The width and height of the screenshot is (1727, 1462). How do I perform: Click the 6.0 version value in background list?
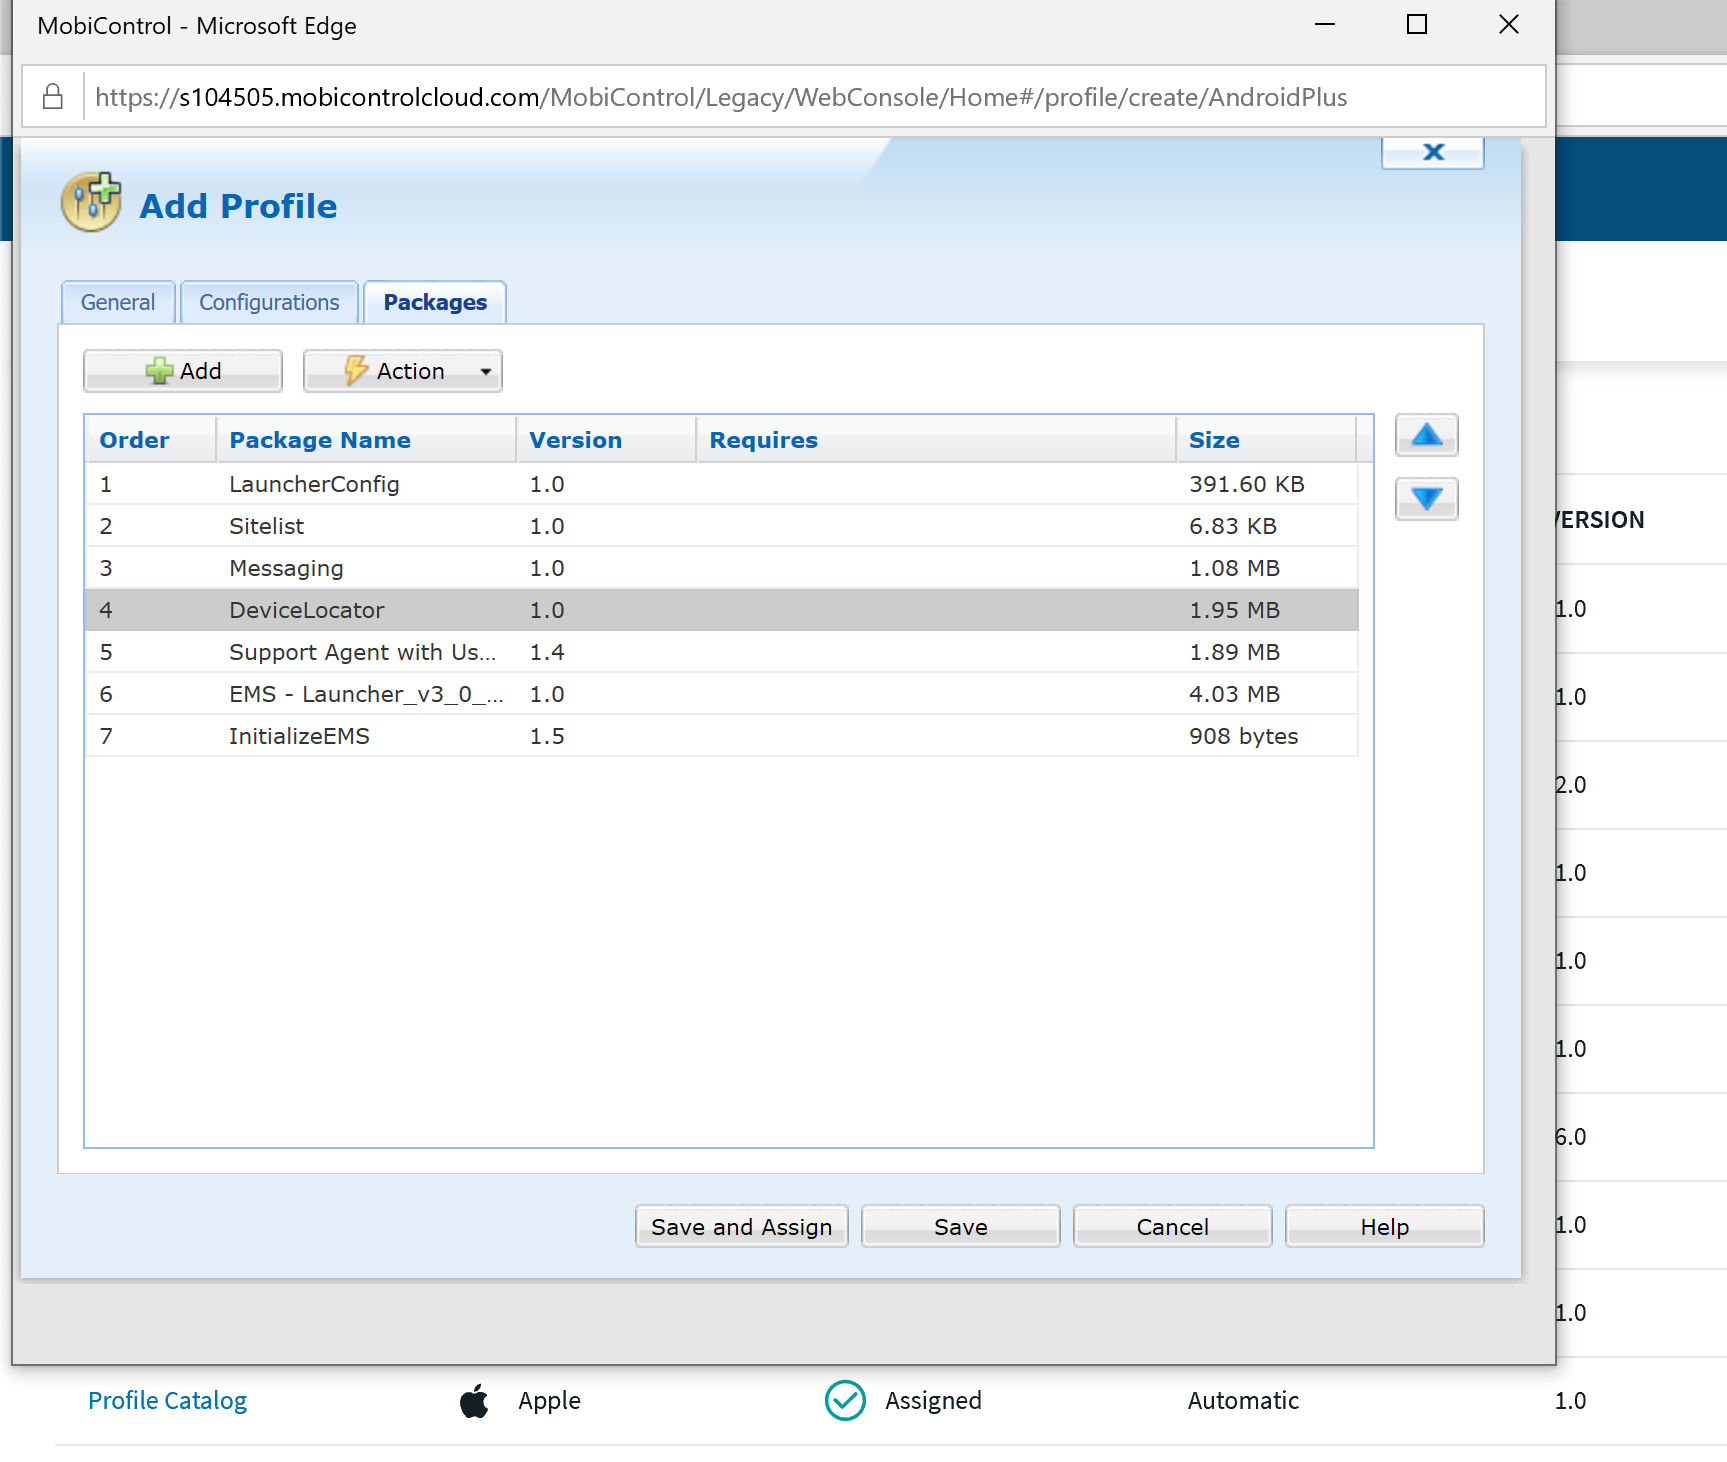(1571, 1137)
